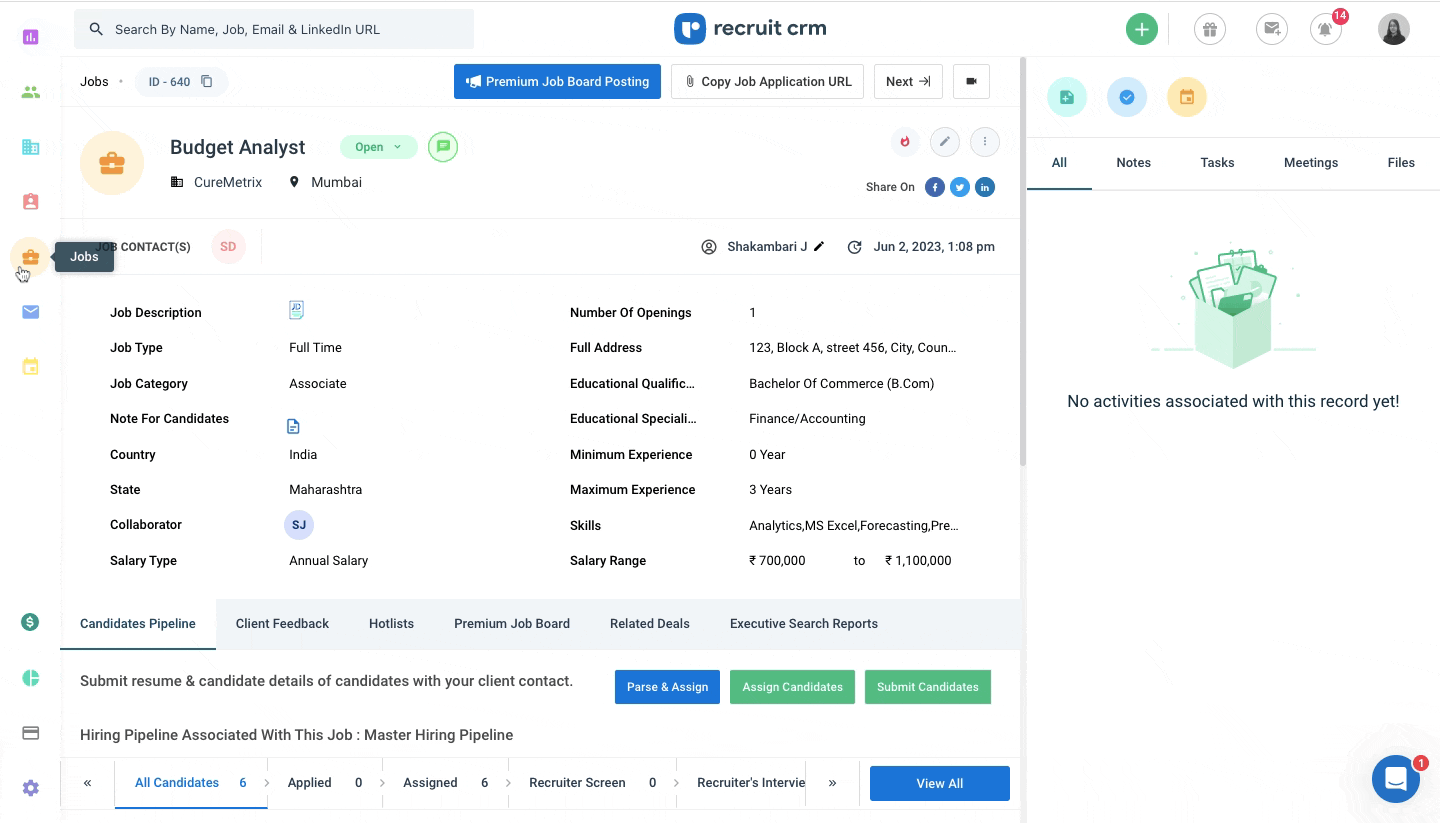
Task: Click the Schedule Meeting calendar icon
Action: click(1187, 97)
